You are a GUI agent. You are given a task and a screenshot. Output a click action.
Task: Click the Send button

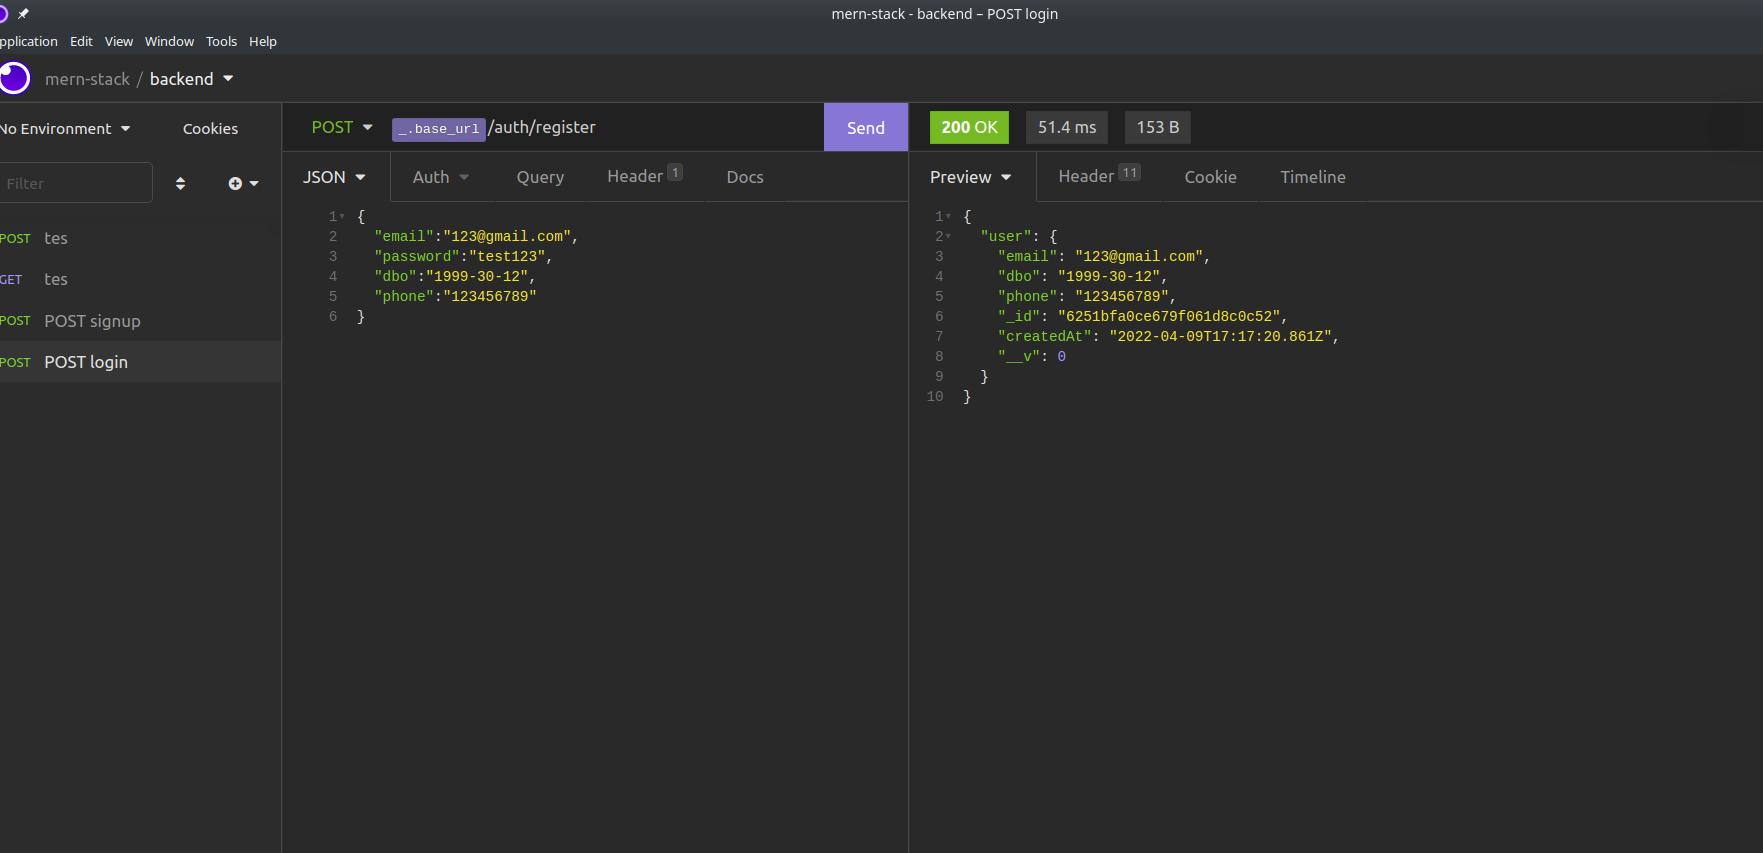866,127
